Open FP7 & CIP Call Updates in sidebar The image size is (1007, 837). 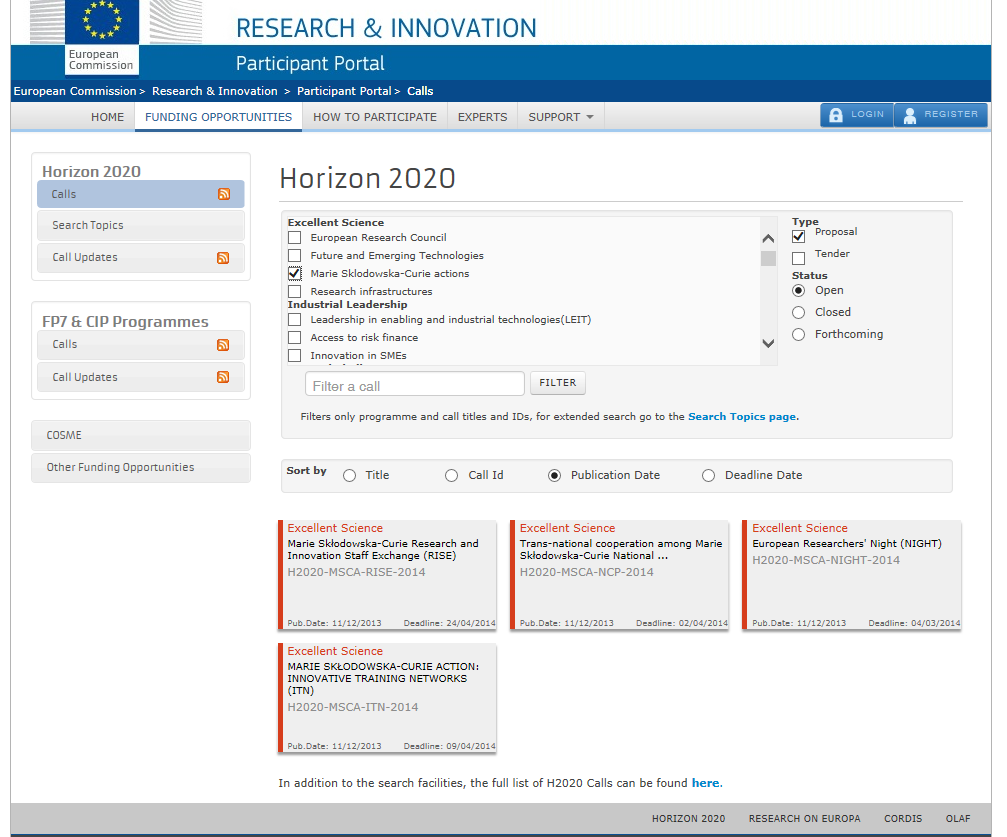pyautogui.click(x=141, y=377)
